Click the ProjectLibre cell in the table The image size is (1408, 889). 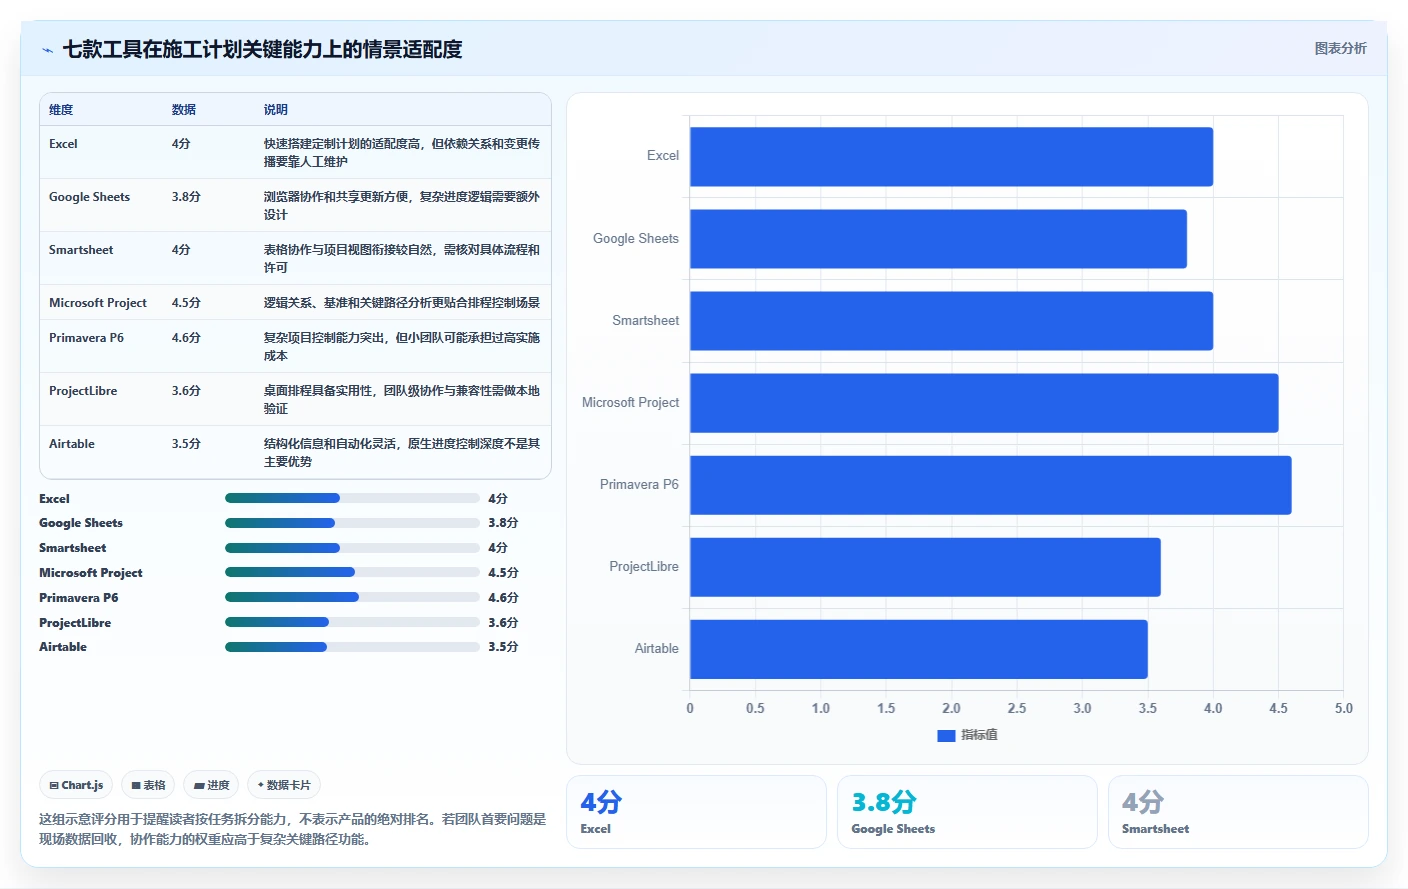[x=83, y=391]
